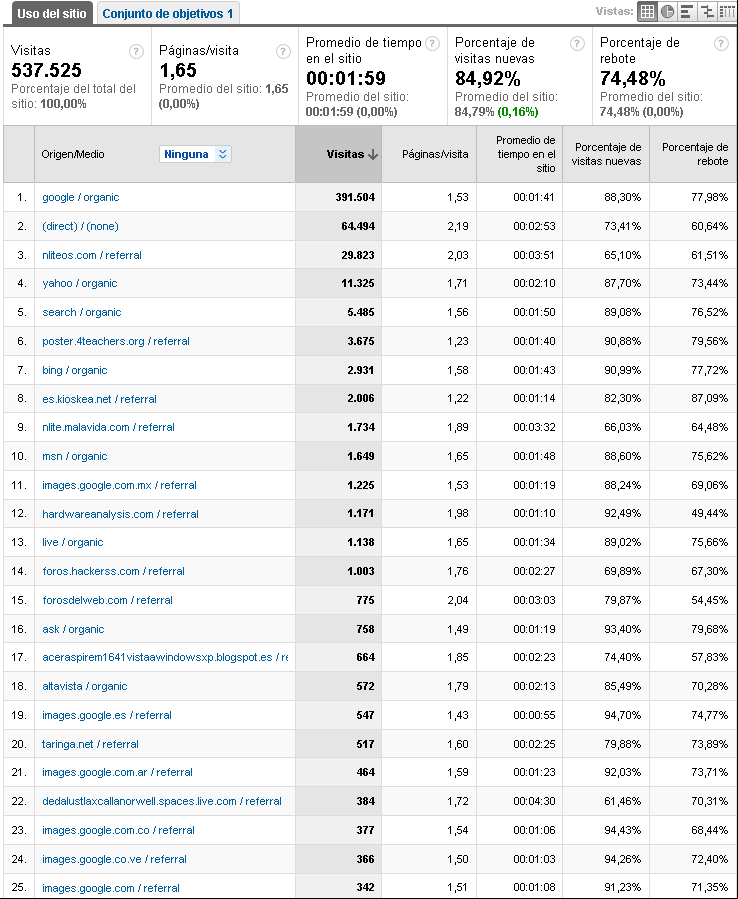Viewport: 738px width, 899px height.
Task: Click the 00:01:59 average time figure
Action: [x=346, y=79]
